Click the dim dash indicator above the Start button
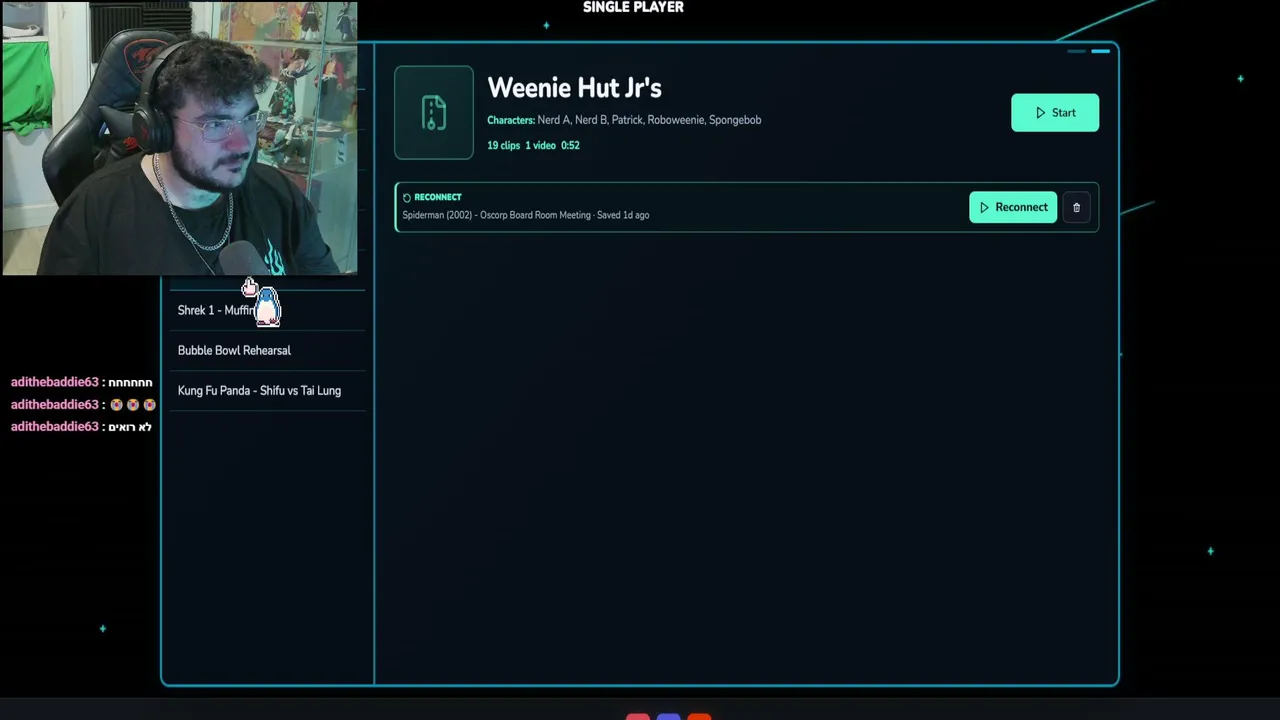Viewport: 1280px width, 720px height. click(x=1076, y=51)
